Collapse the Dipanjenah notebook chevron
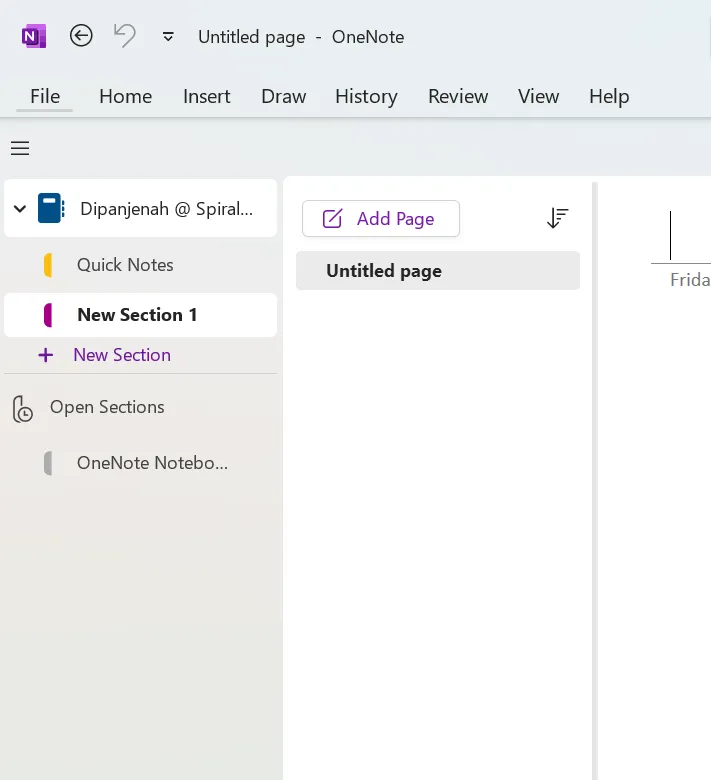711x780 pixels. point(20,208)
